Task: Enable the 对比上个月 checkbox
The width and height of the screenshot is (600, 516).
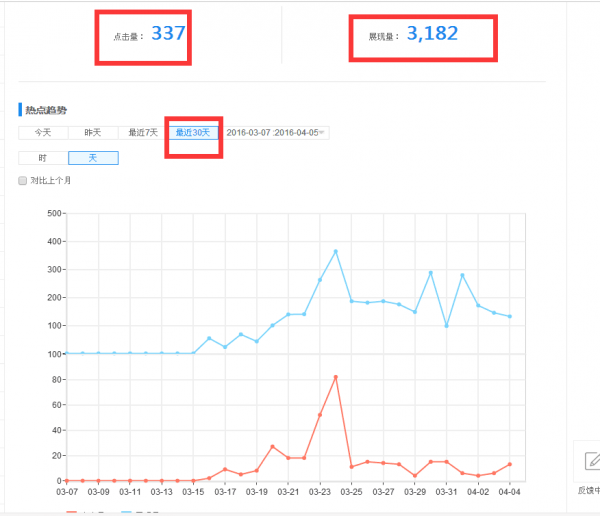Action: click(x=23, y=181)
